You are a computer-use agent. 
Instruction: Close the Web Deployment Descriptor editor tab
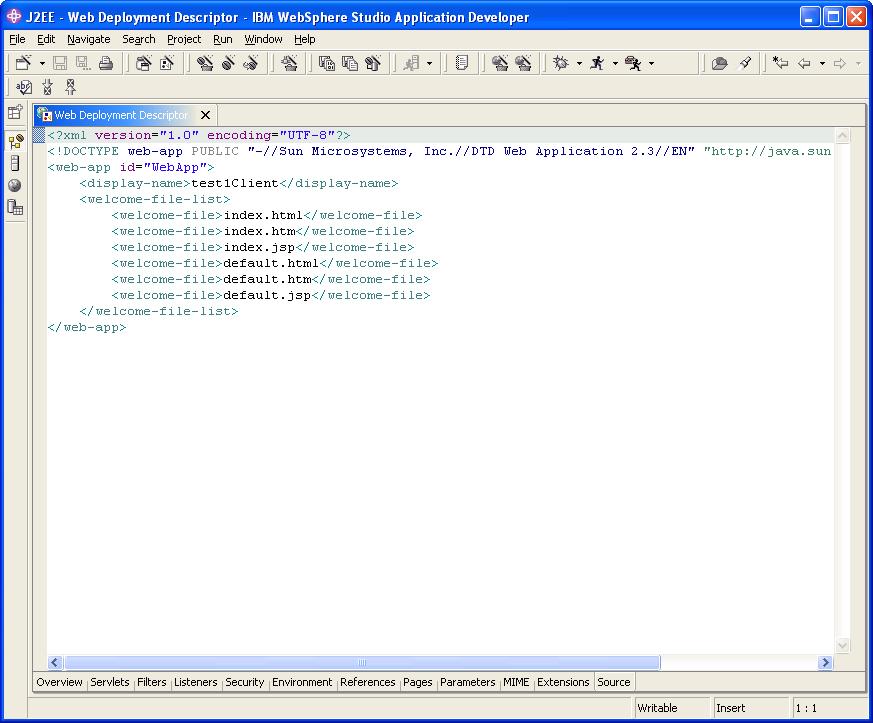[205, 115]
